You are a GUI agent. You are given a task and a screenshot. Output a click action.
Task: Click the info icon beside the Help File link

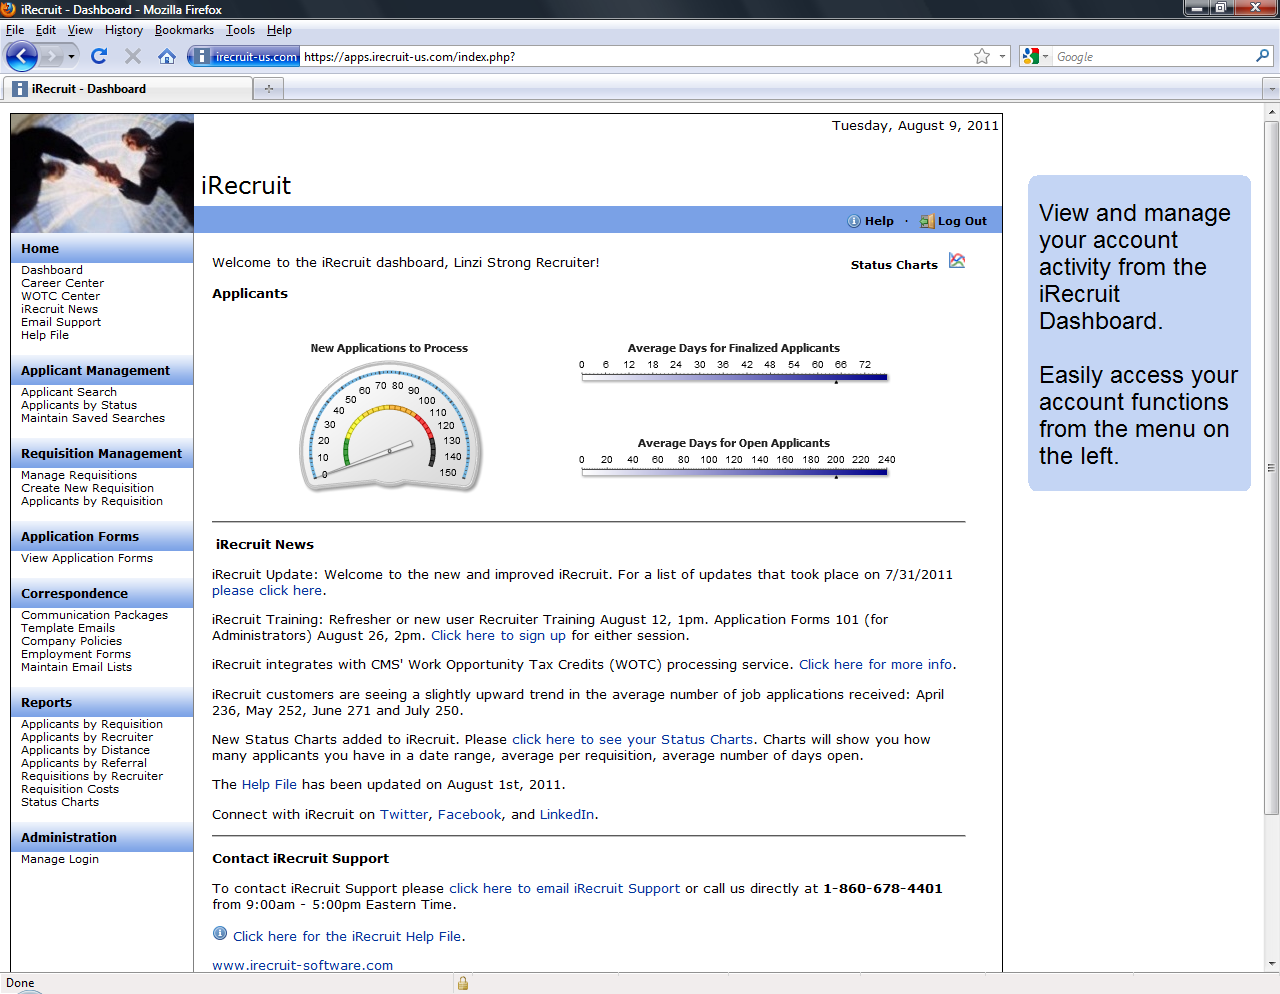(220, 933)
